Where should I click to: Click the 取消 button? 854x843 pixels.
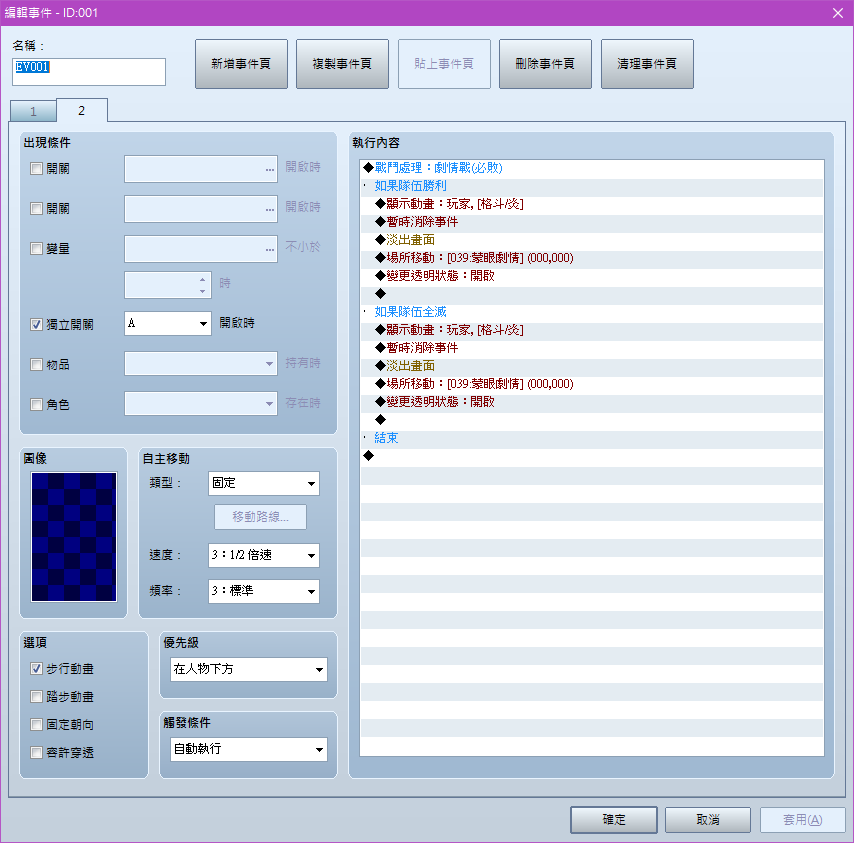coord(708,820)
